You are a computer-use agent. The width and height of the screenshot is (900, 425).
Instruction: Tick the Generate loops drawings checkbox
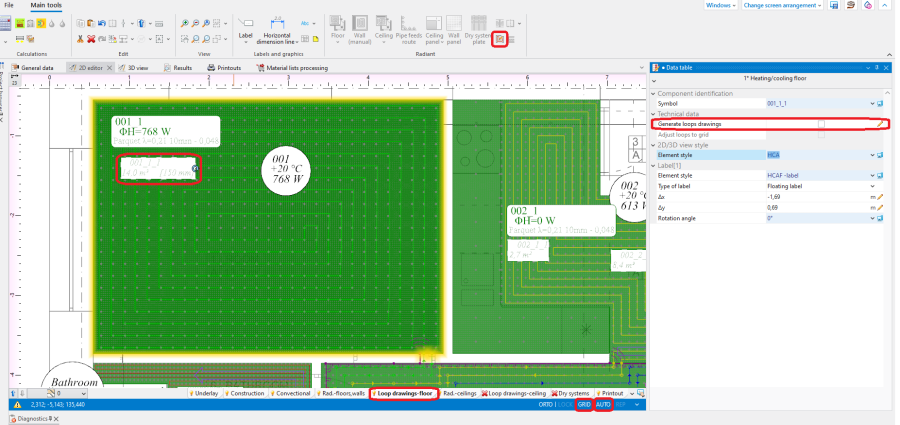coord(821,124)
